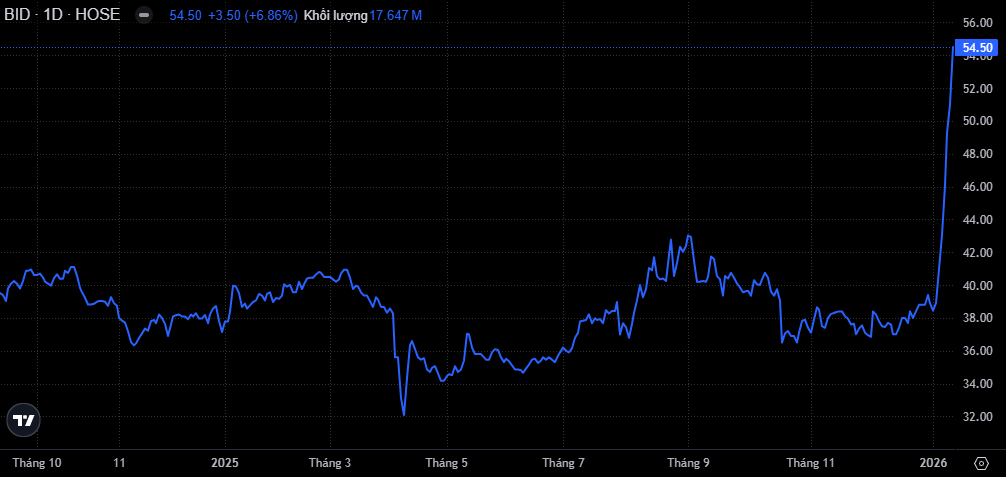
Task: Click the 32.00 price scale label
Action: (x=976, y=416)
